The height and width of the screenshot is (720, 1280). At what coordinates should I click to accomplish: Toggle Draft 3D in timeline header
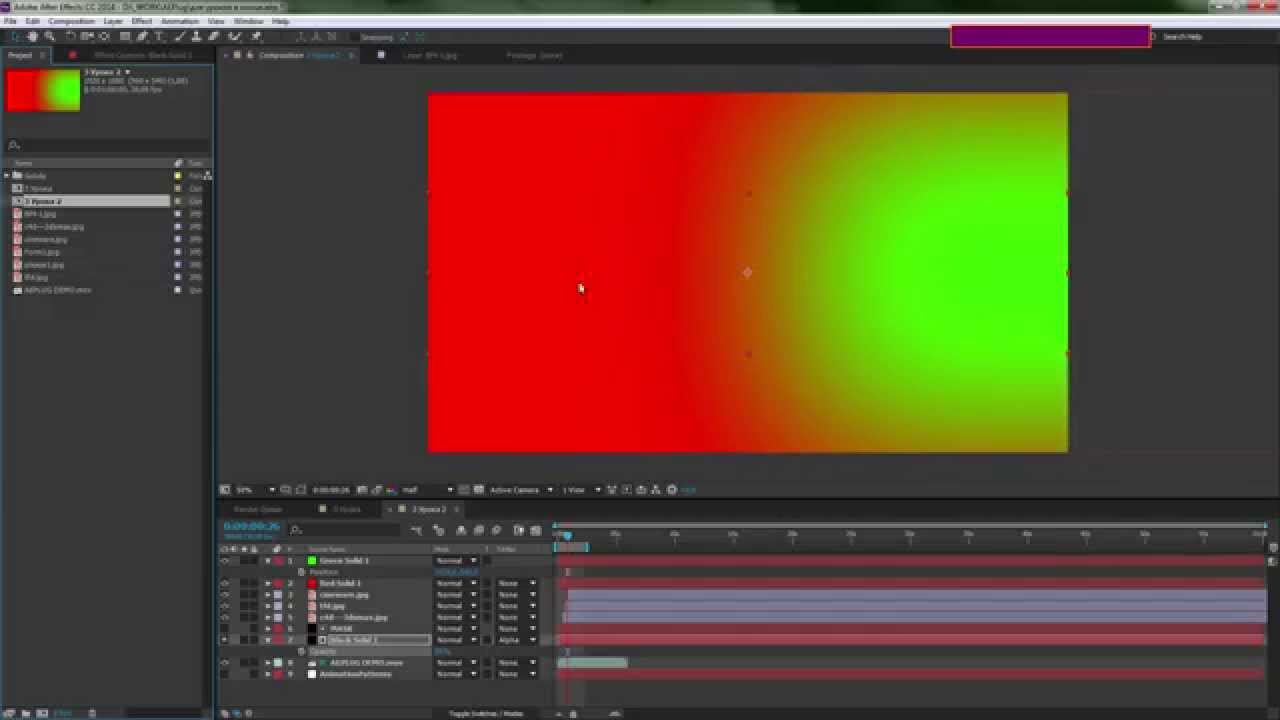(x=438, y=530)
